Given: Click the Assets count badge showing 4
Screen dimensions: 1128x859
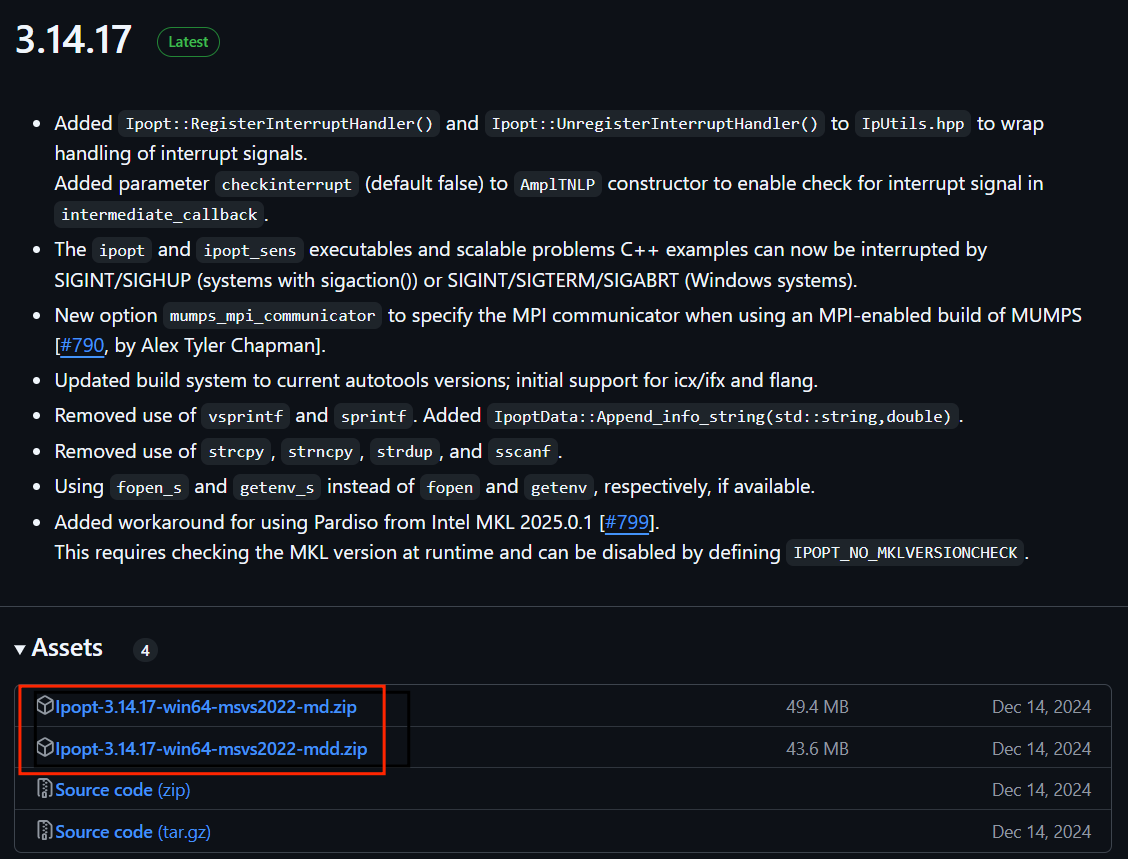Looking at the screenshot, I should click(145, 651).
